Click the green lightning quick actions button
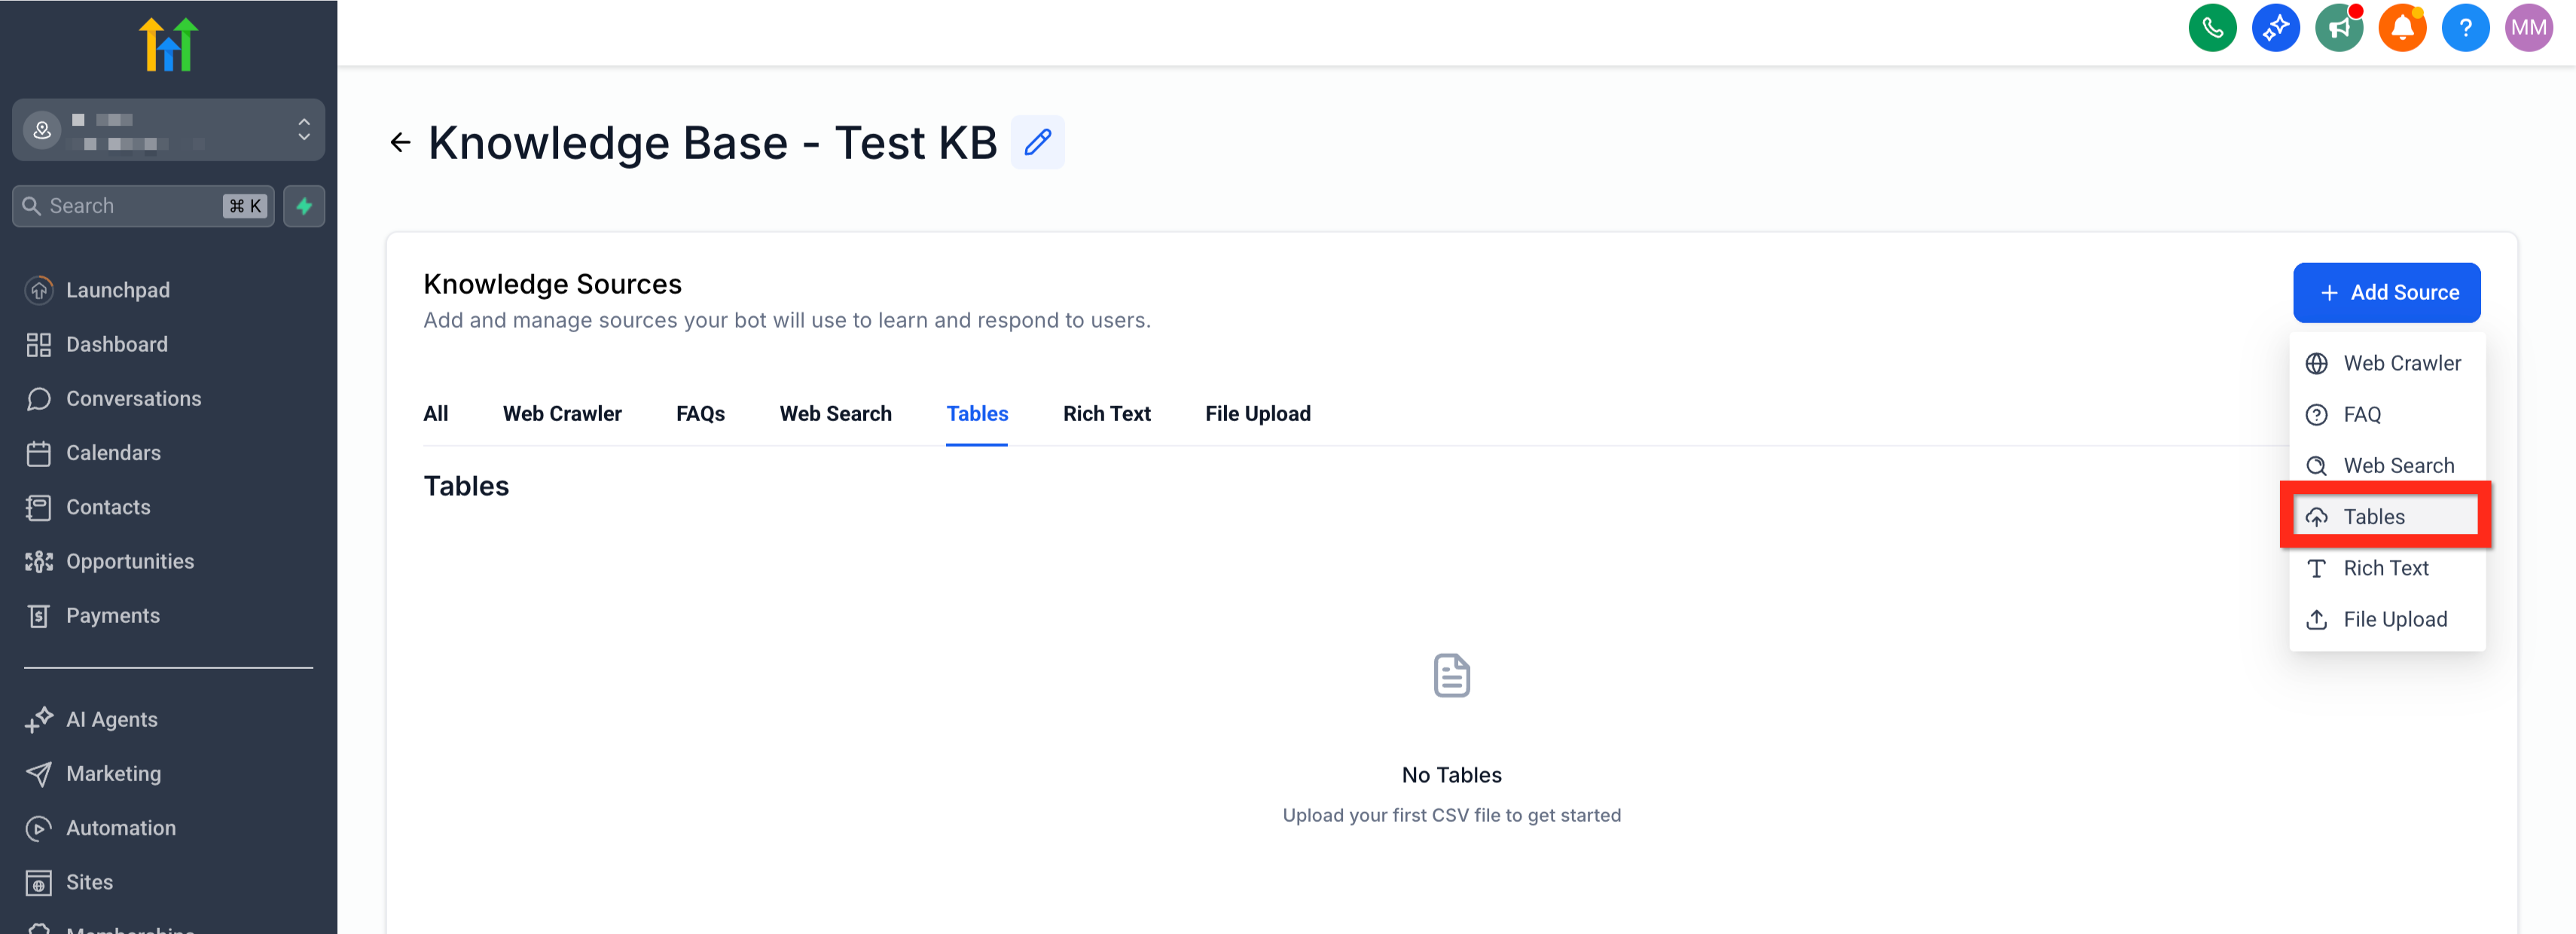Screen dimensions: 2576x934 click(x=304, y=206)
